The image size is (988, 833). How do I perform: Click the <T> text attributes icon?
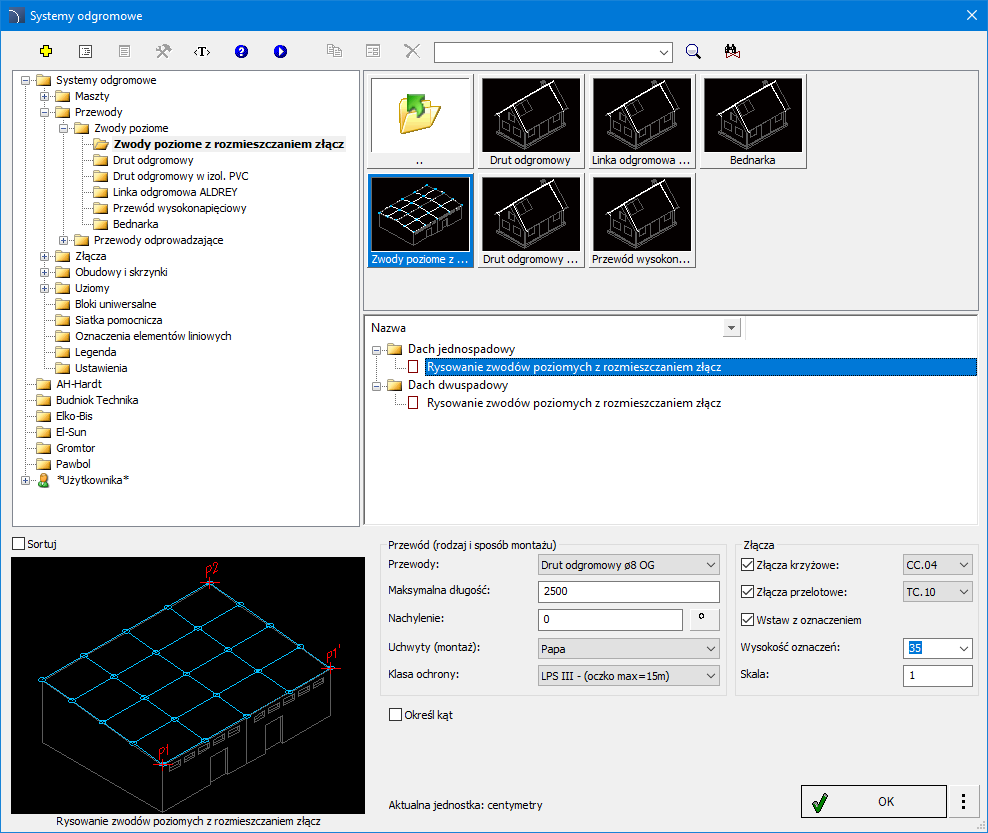[x=202, y=51]
